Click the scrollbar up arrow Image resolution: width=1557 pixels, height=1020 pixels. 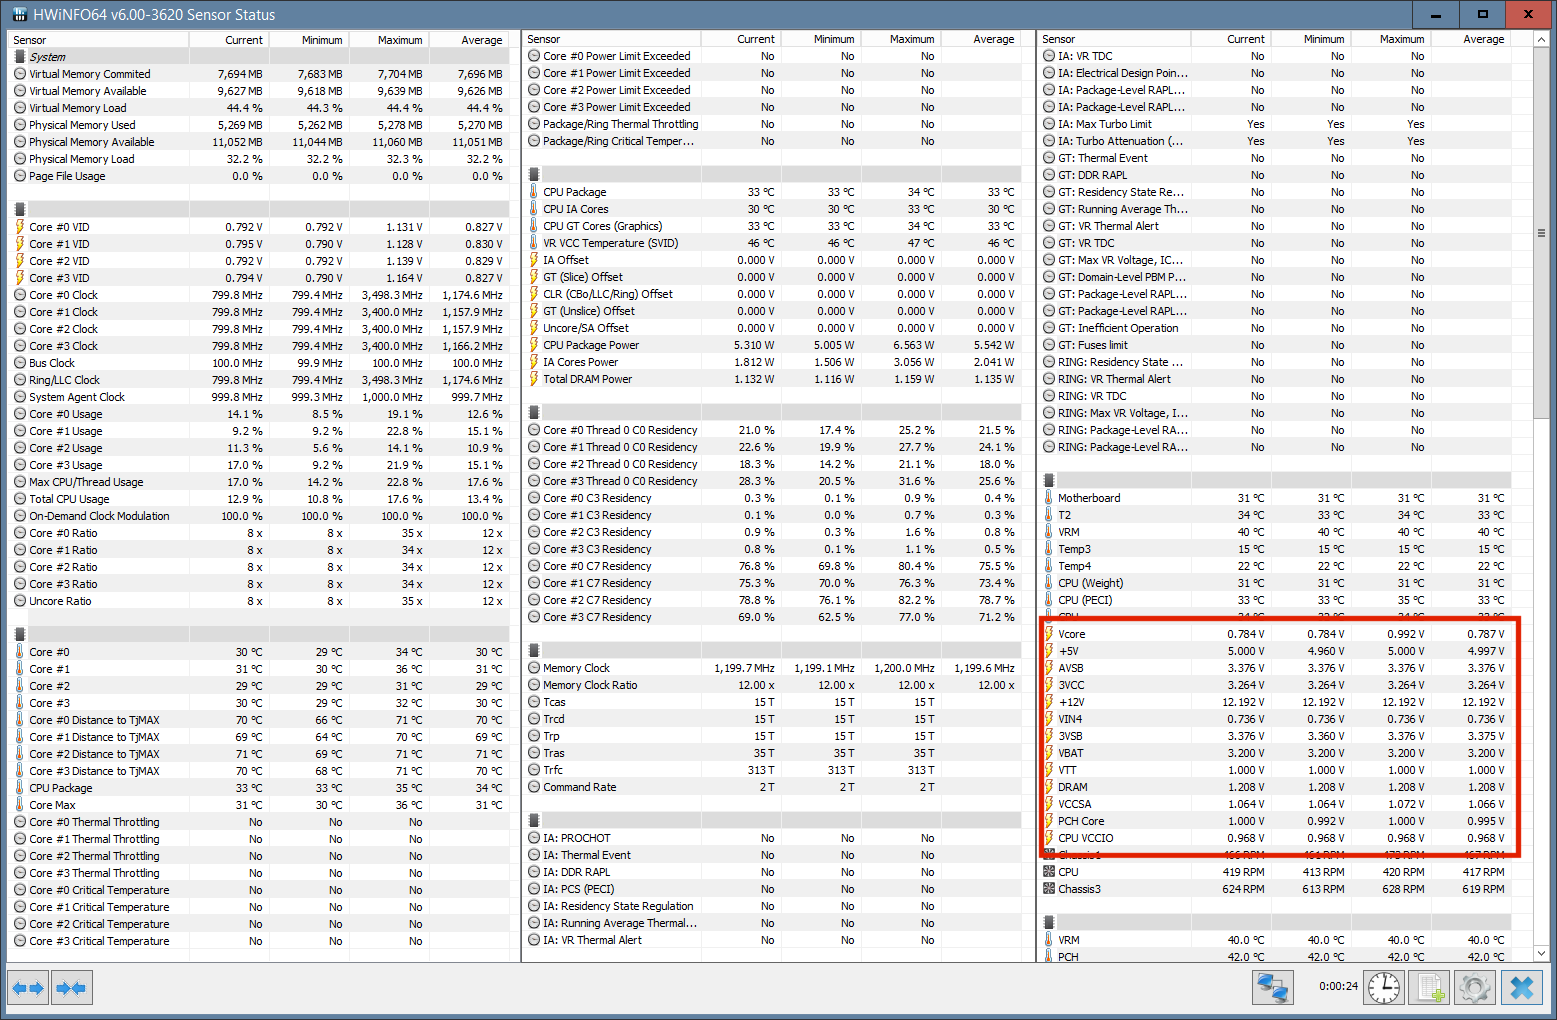(x=1541, y=39)
